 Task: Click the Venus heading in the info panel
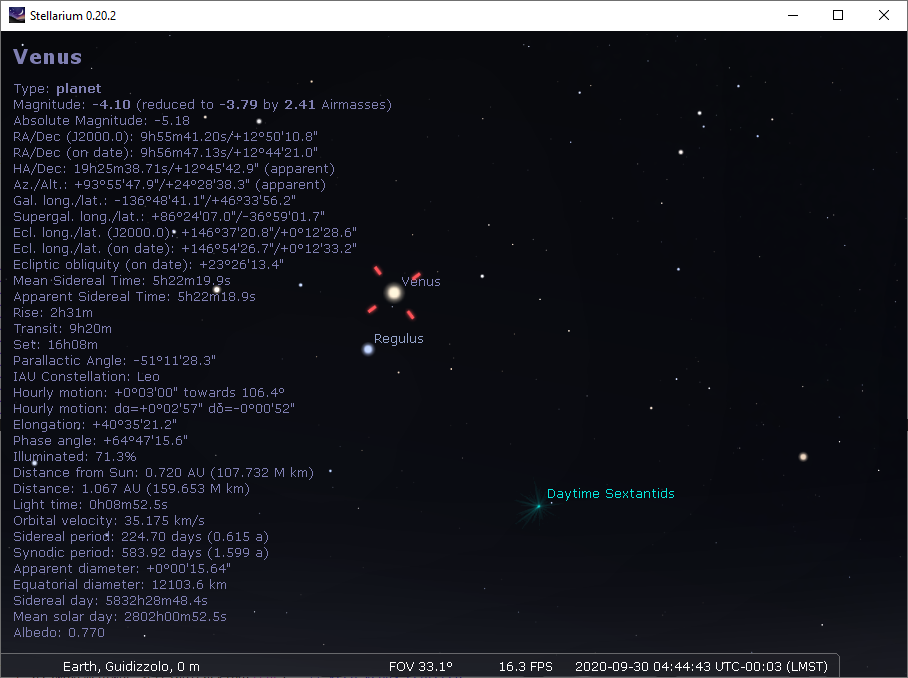click(x=48, y=57)
